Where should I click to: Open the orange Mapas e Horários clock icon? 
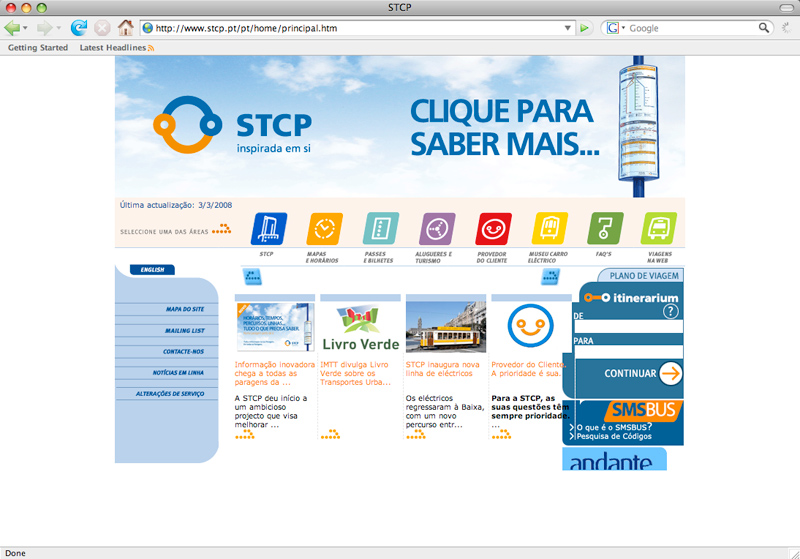pyautogui.click(x=324, y=228)
